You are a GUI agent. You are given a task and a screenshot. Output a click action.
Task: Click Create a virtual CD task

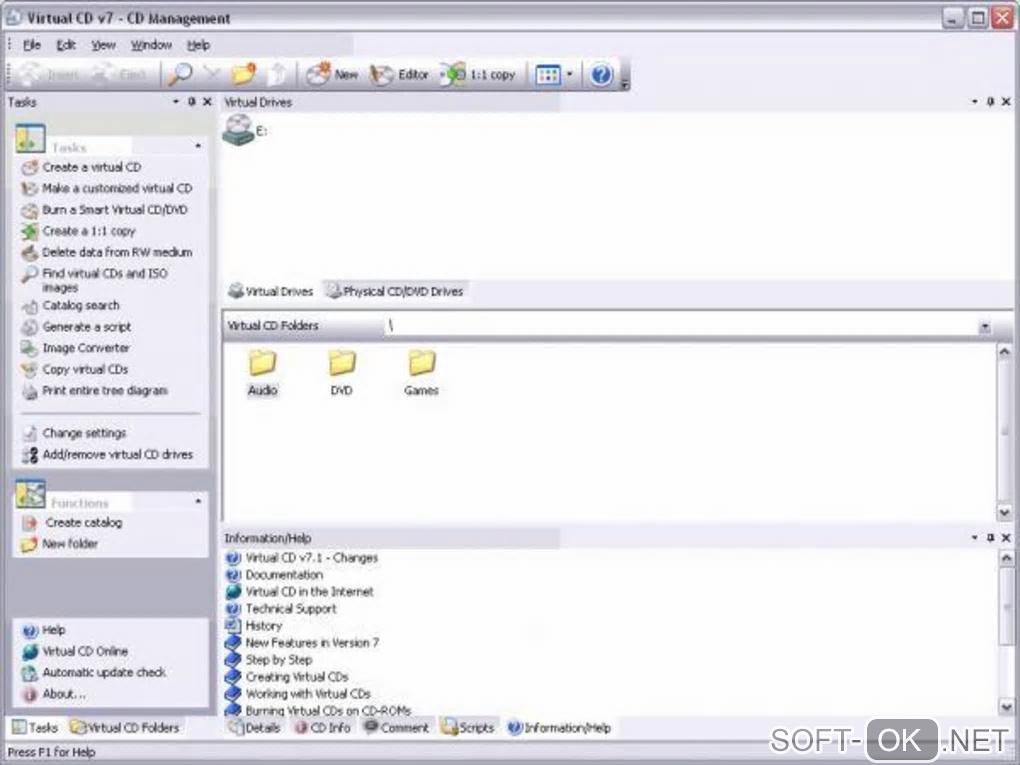tap(81, 167)
